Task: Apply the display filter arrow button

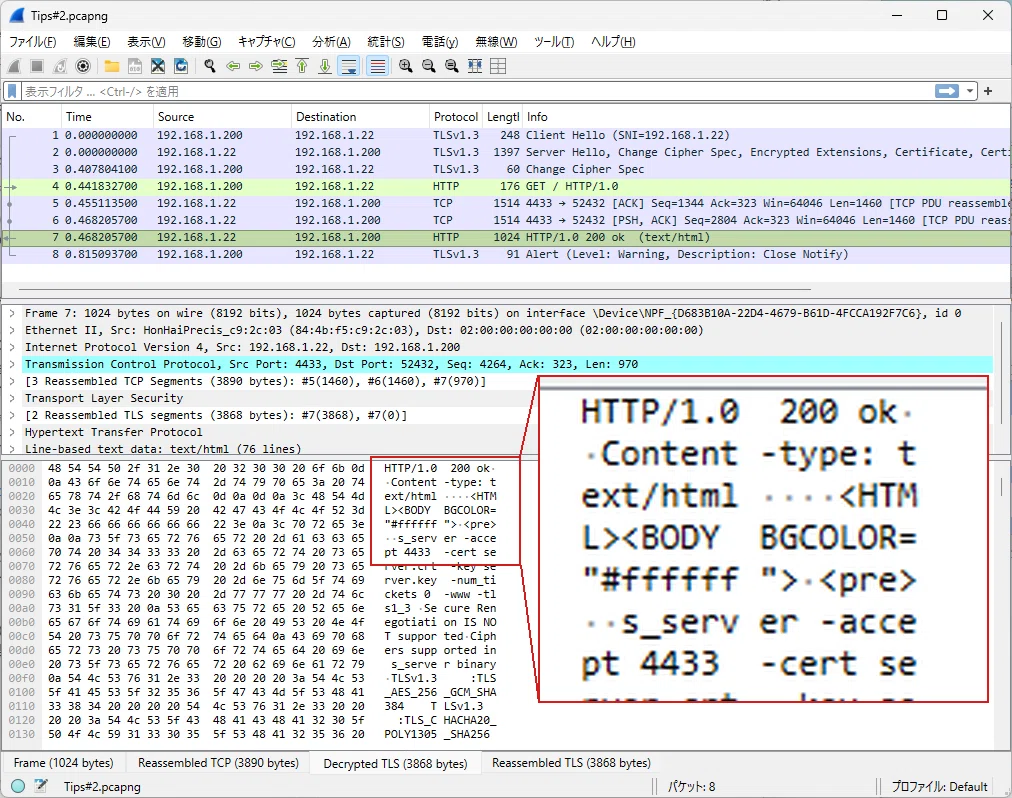Action: tap(947, 91)
